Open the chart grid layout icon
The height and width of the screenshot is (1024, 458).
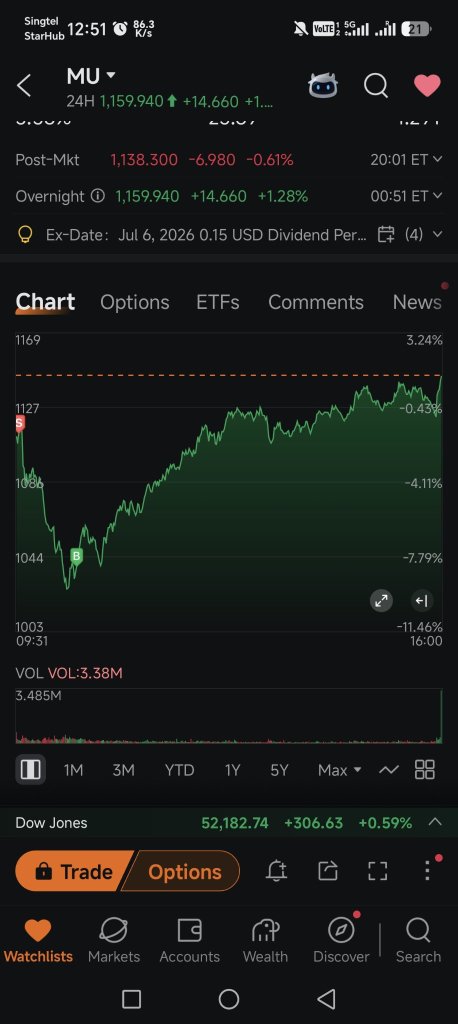pyautogui.click(x=425, y=770)
